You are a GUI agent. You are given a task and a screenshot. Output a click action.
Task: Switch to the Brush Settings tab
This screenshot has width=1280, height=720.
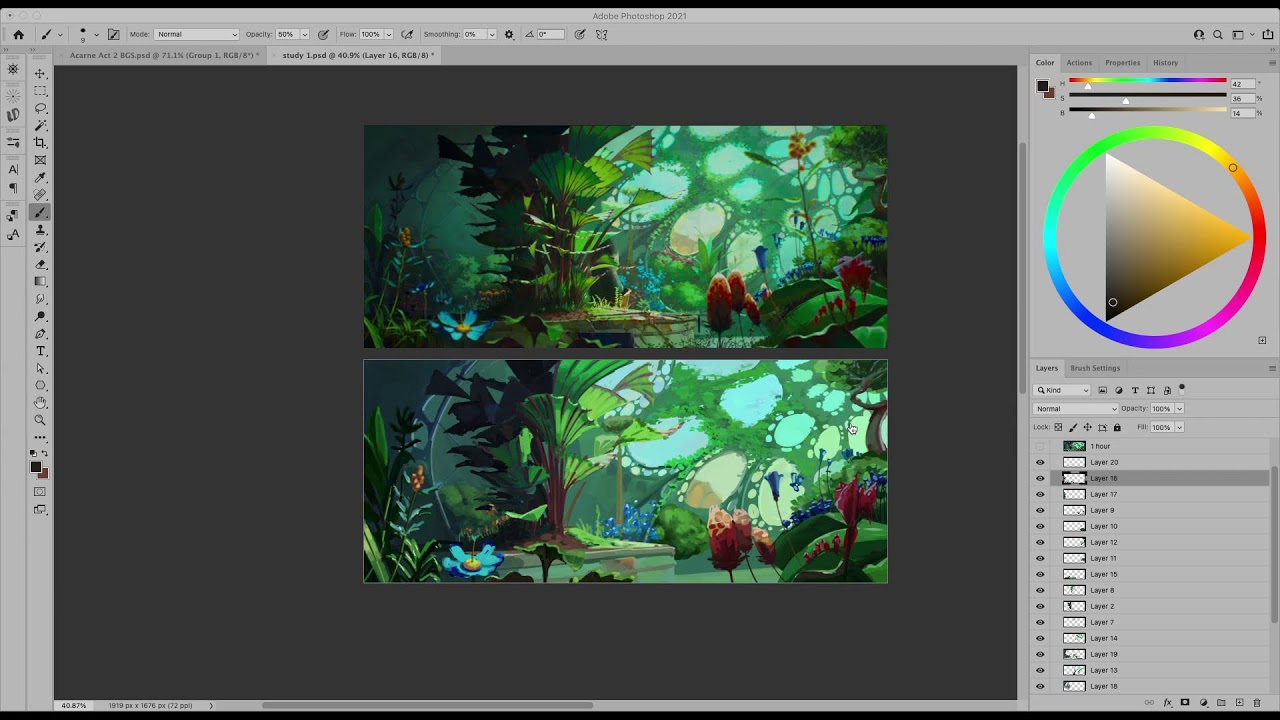(1095, 368)
